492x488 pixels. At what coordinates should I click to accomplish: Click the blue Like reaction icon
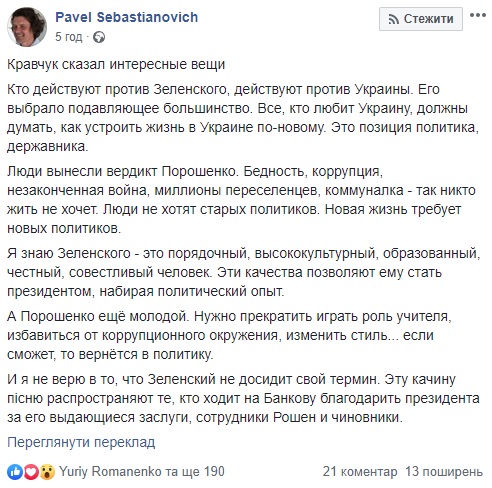[x=15, y=472]
